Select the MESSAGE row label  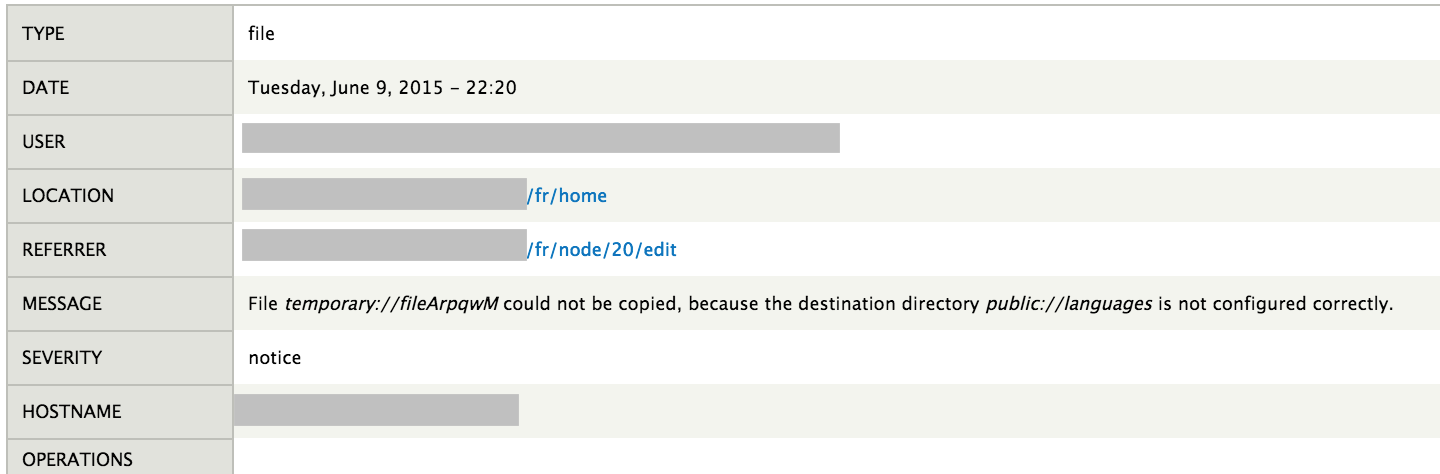point(61,304)
